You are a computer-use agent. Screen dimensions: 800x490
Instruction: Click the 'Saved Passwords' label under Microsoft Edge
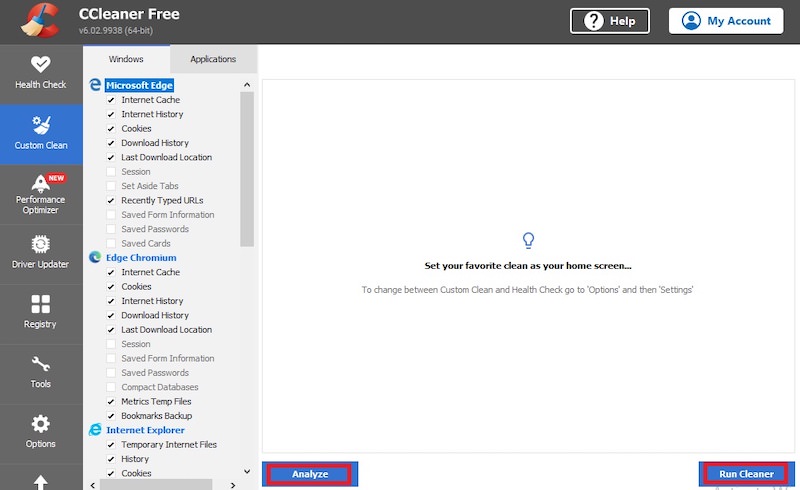(155, 229)
